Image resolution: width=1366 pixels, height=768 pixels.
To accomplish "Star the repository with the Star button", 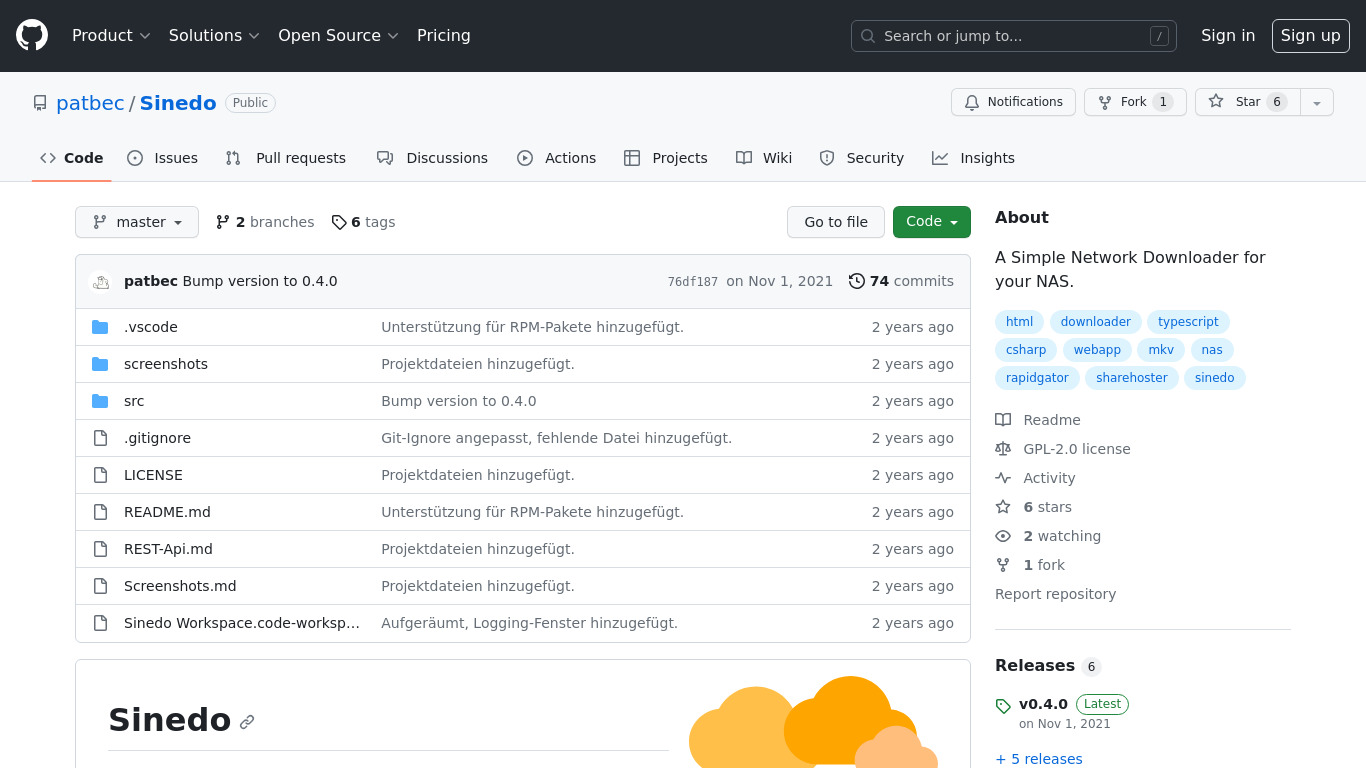I will click(x=1247, y=102).
